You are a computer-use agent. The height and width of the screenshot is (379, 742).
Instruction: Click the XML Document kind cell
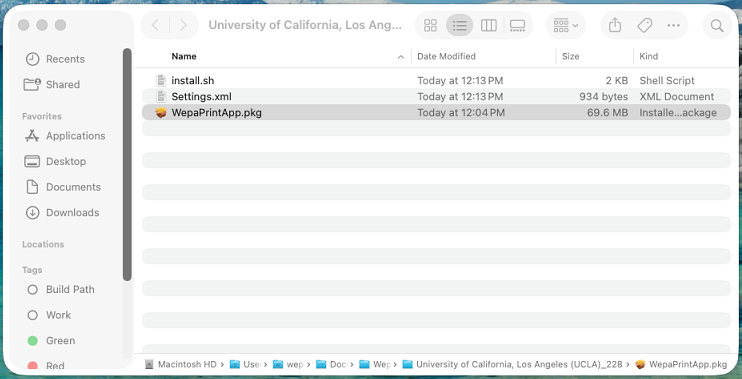pos(677,97)
